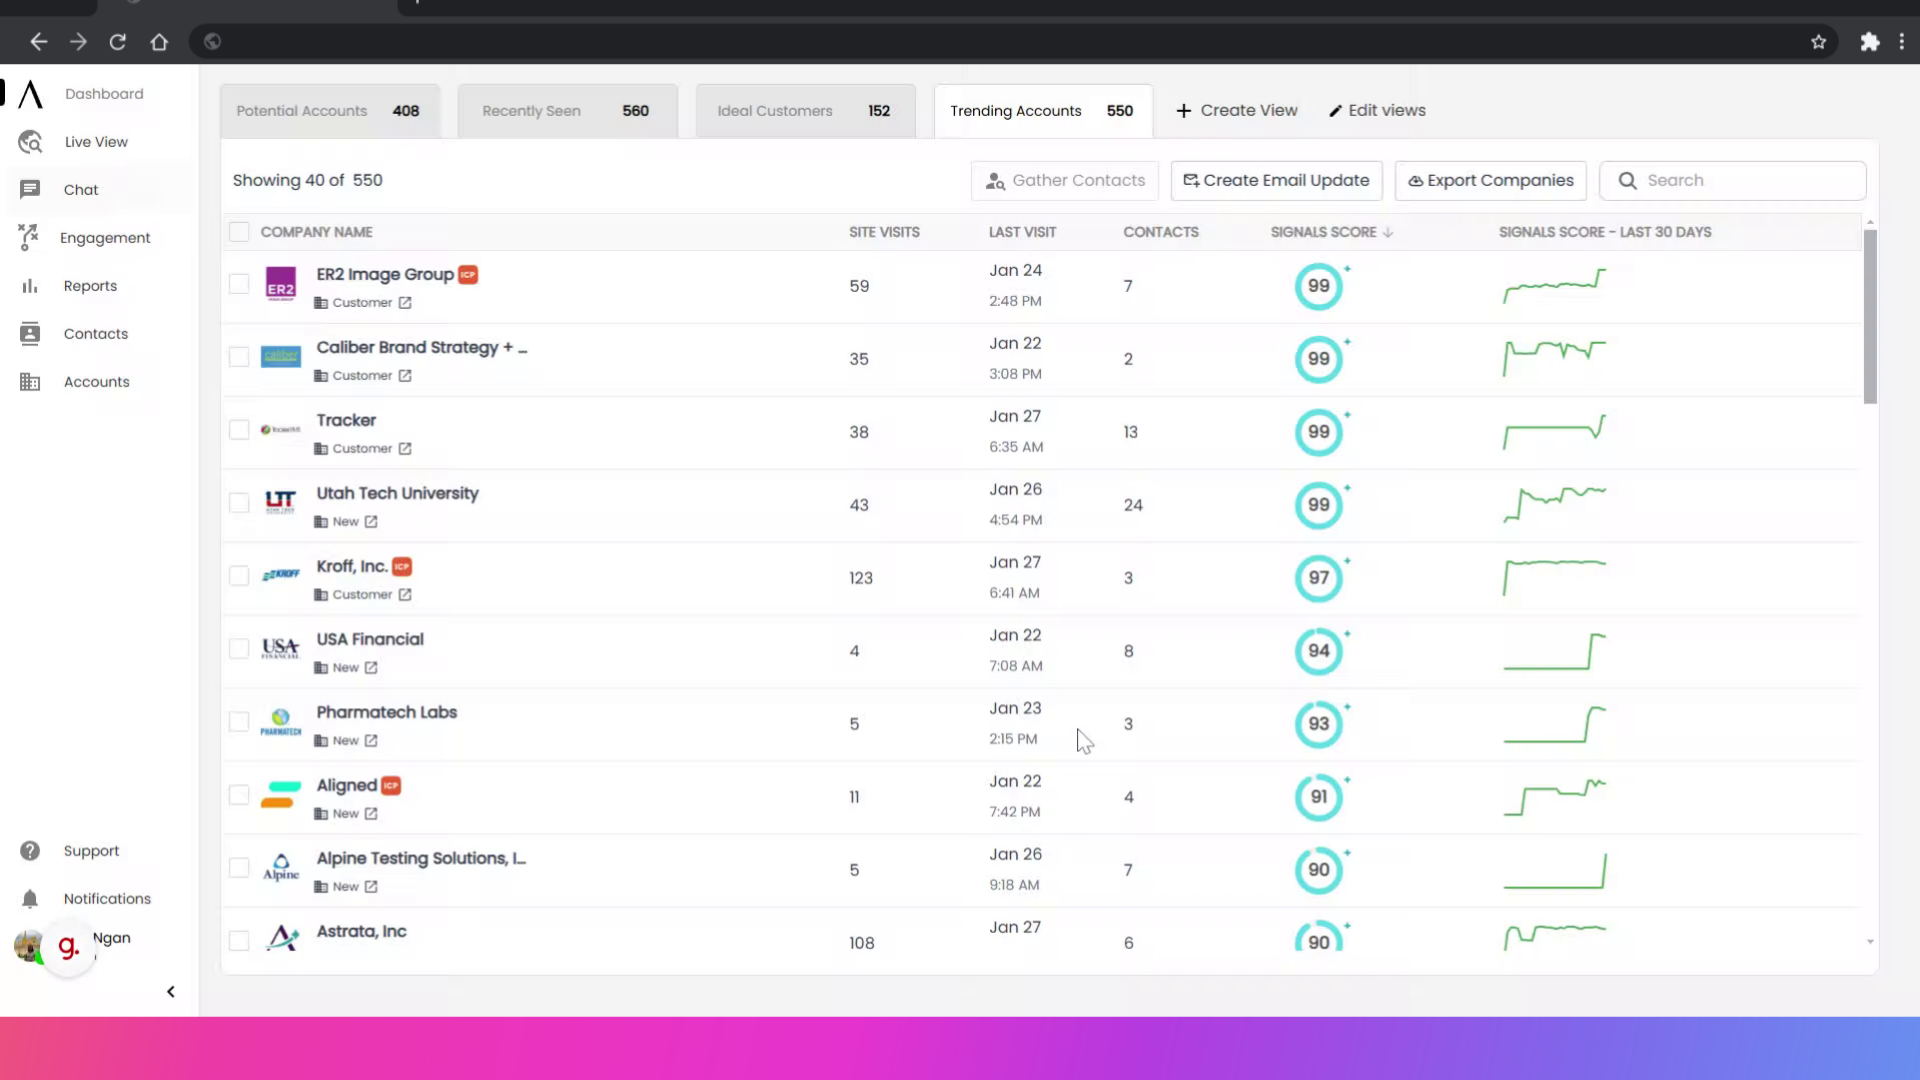Click Create Email Update

point(1276,180)
